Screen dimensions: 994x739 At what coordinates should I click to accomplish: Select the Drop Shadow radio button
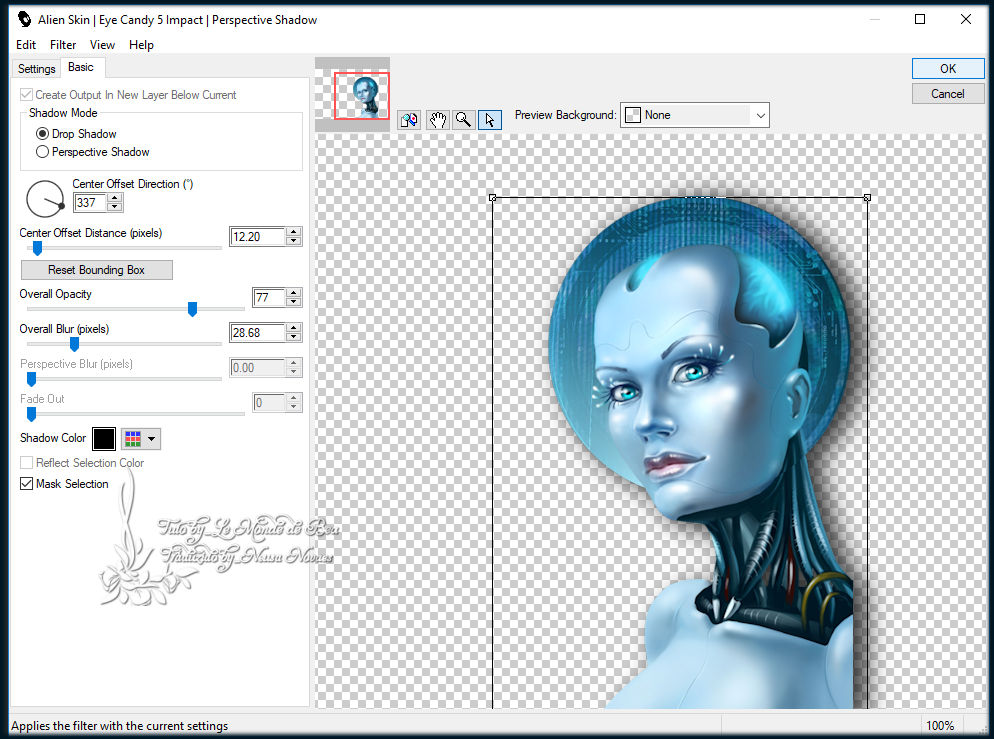tap(42, 134)
